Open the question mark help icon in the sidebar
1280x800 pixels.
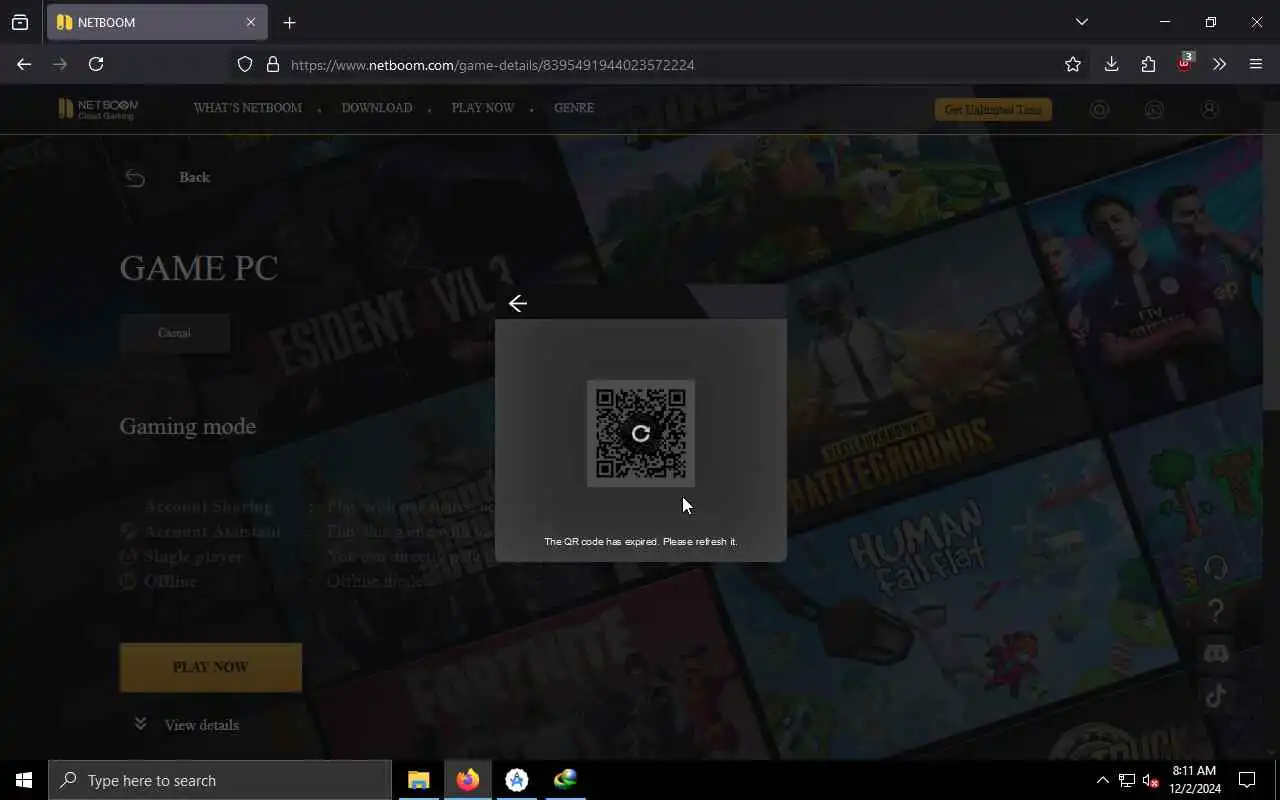[1216, 610]
